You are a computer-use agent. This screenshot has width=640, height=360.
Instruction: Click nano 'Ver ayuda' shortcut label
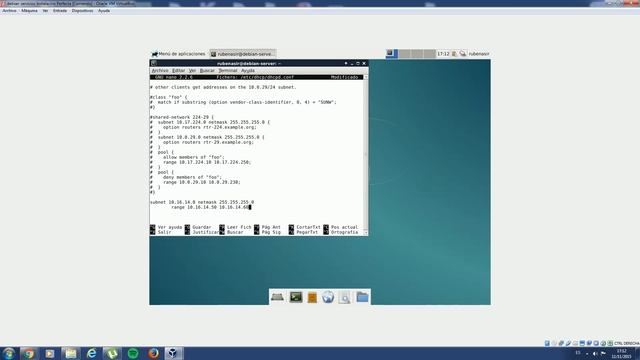(x=170, y=227)
